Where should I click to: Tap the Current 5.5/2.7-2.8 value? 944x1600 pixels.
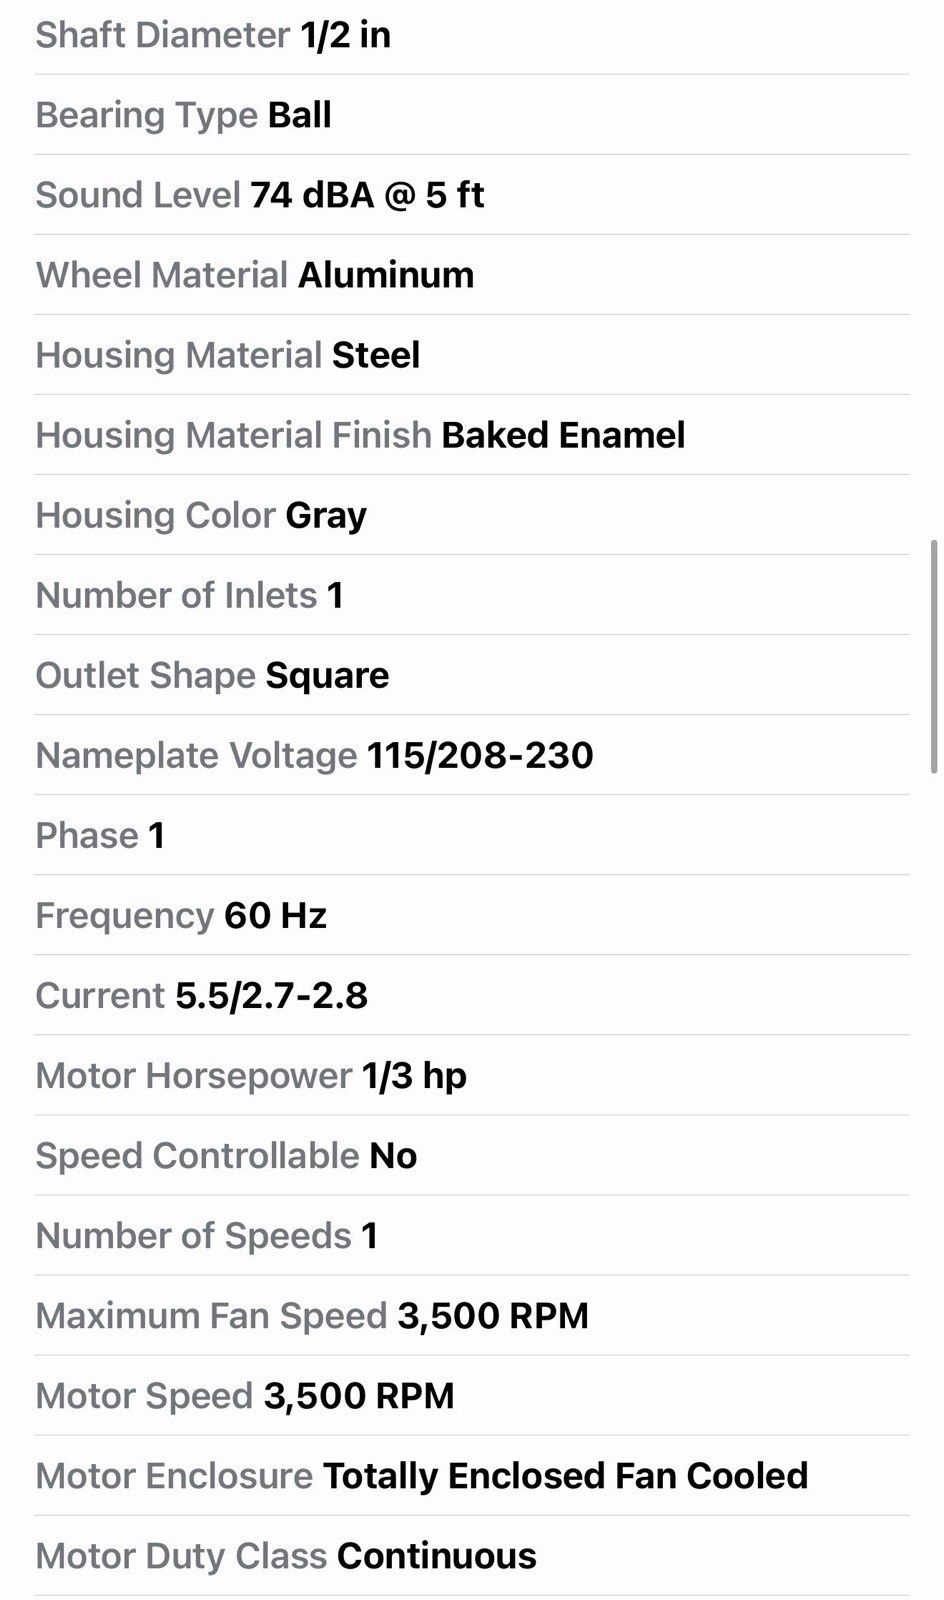[x=271, y=996]
